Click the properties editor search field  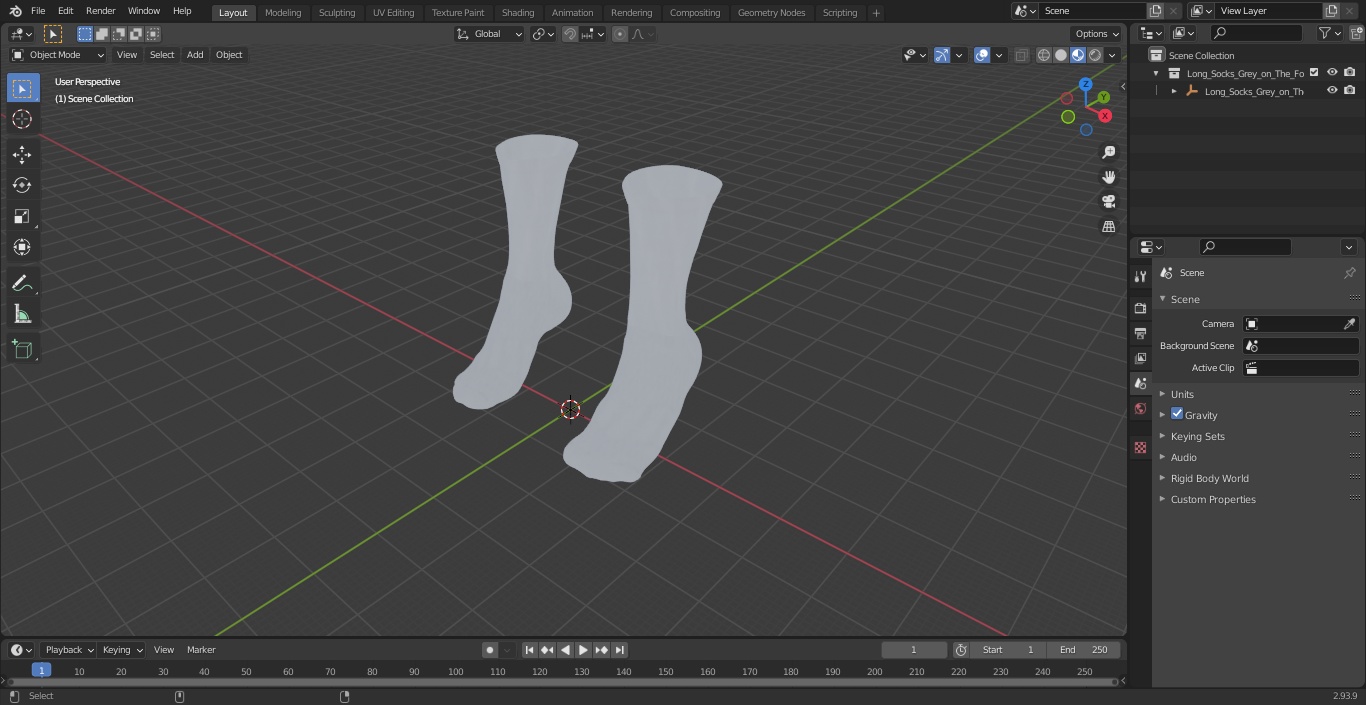[1245, 247]
